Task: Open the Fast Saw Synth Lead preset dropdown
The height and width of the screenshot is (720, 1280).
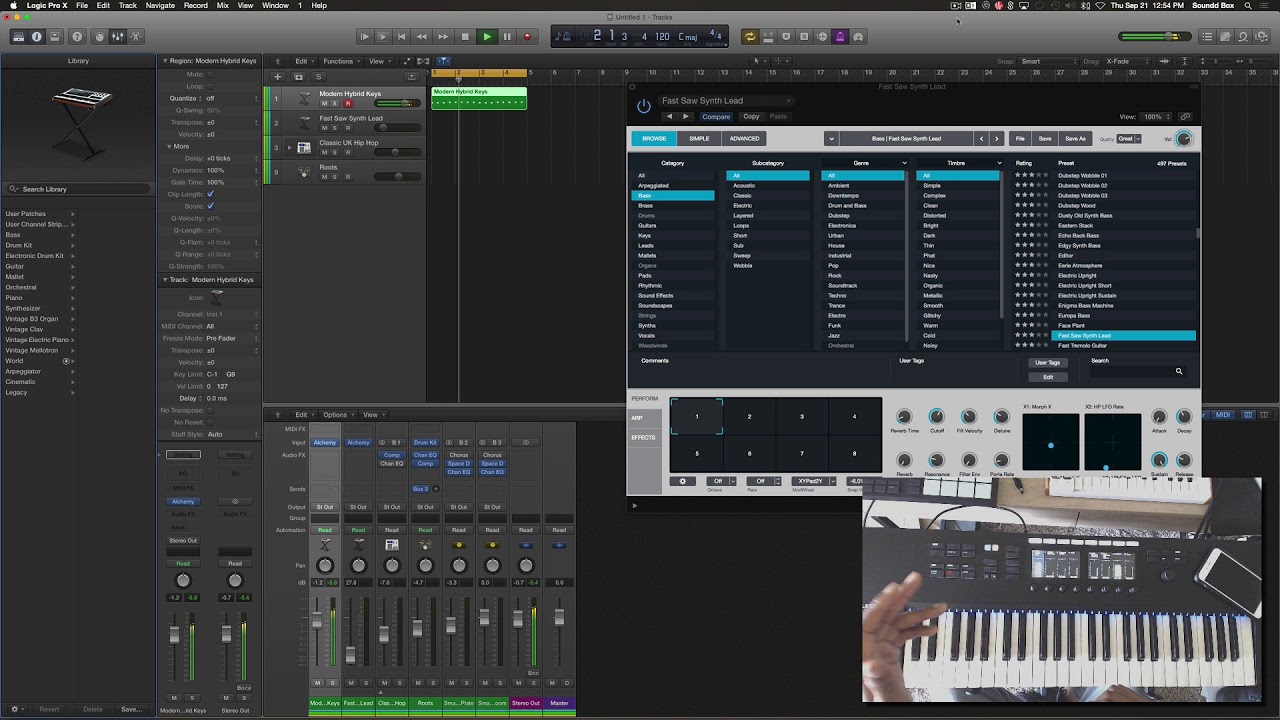Action: (726, 101)
